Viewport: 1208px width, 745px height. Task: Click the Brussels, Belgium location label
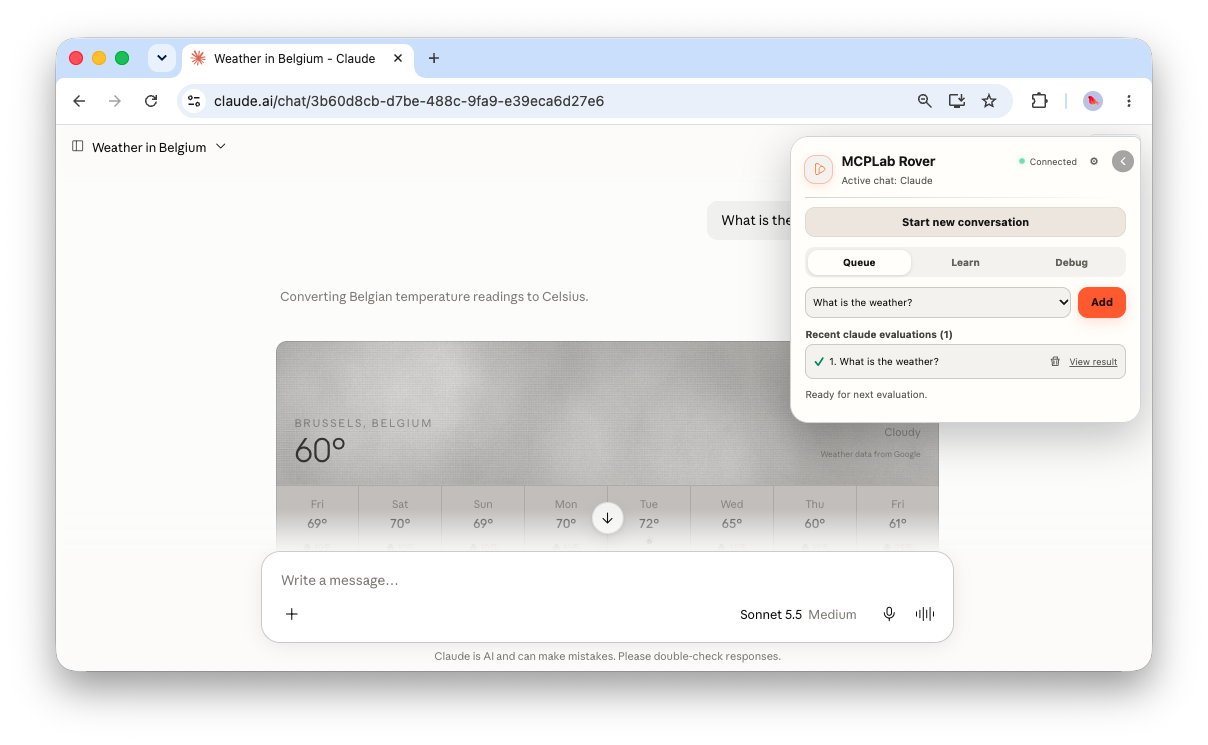click(363, 423)
